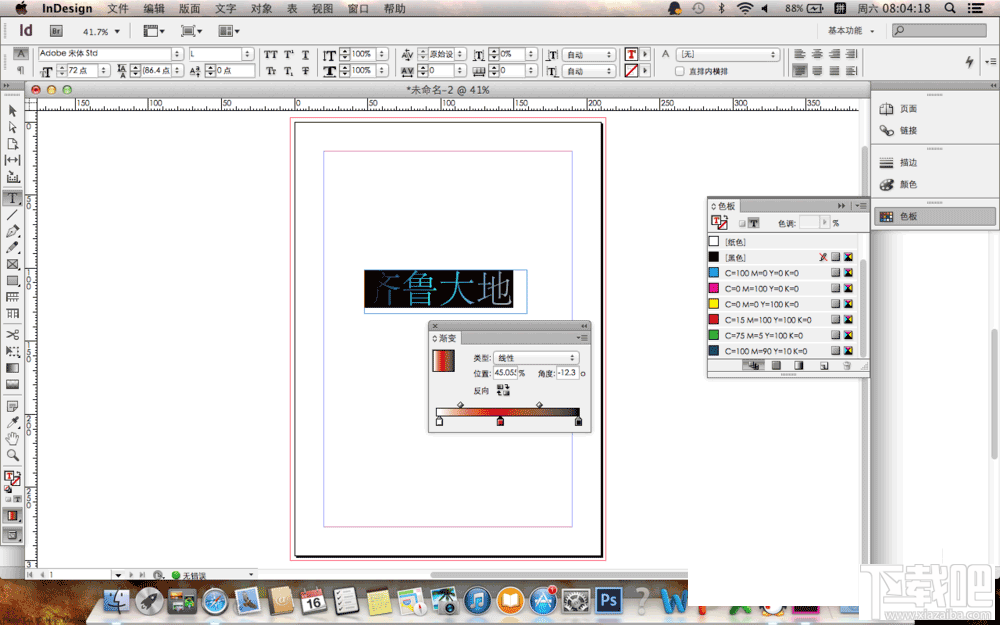
Task: Select the Pencil tool
Action: click(12, 247)
